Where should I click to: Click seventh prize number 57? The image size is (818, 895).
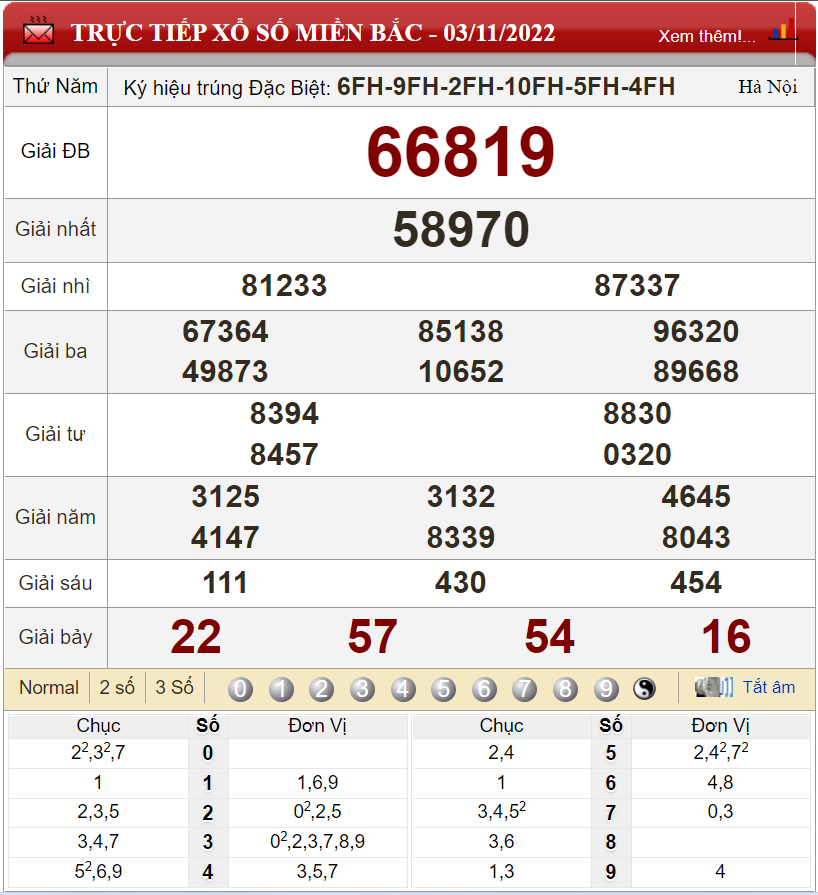coord(373,637)
